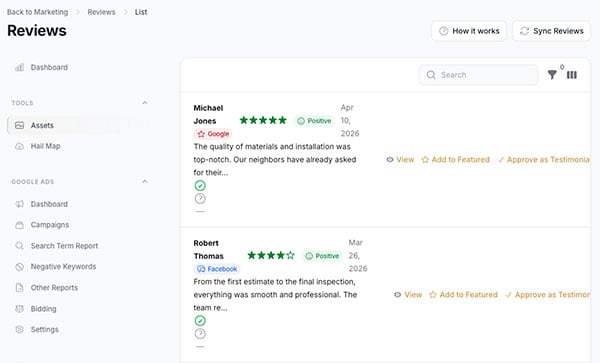This screenshot has height=363, width=600.
Task: Click the gear icon beside Settings
Action: (20, 329)
